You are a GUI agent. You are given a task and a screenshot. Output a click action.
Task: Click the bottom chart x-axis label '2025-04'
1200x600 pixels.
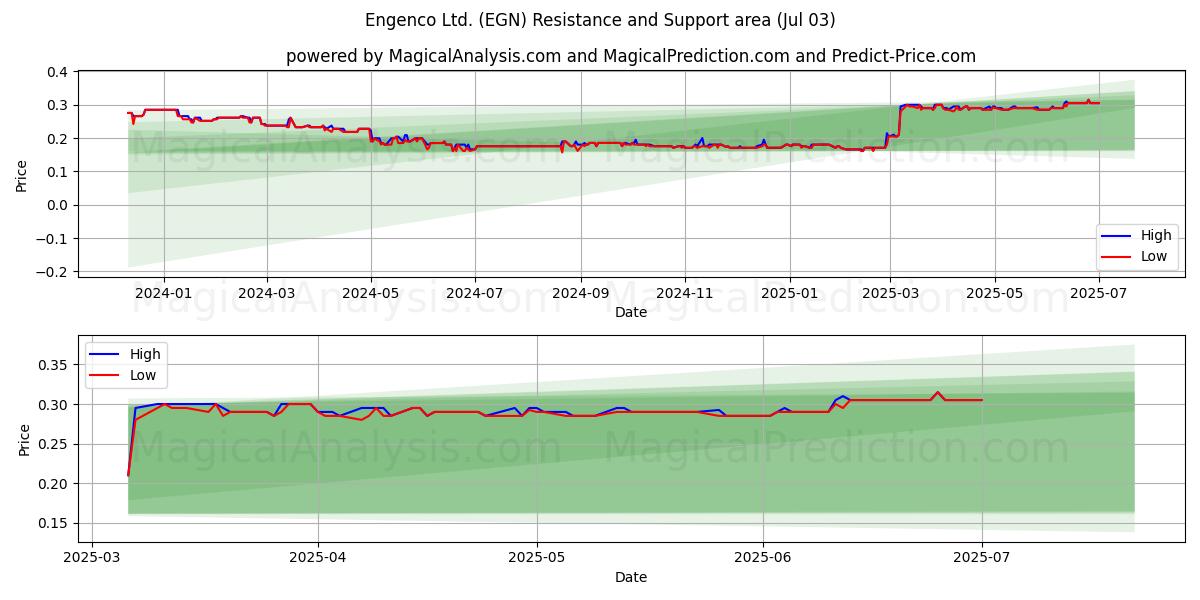[x=318, y=558]
